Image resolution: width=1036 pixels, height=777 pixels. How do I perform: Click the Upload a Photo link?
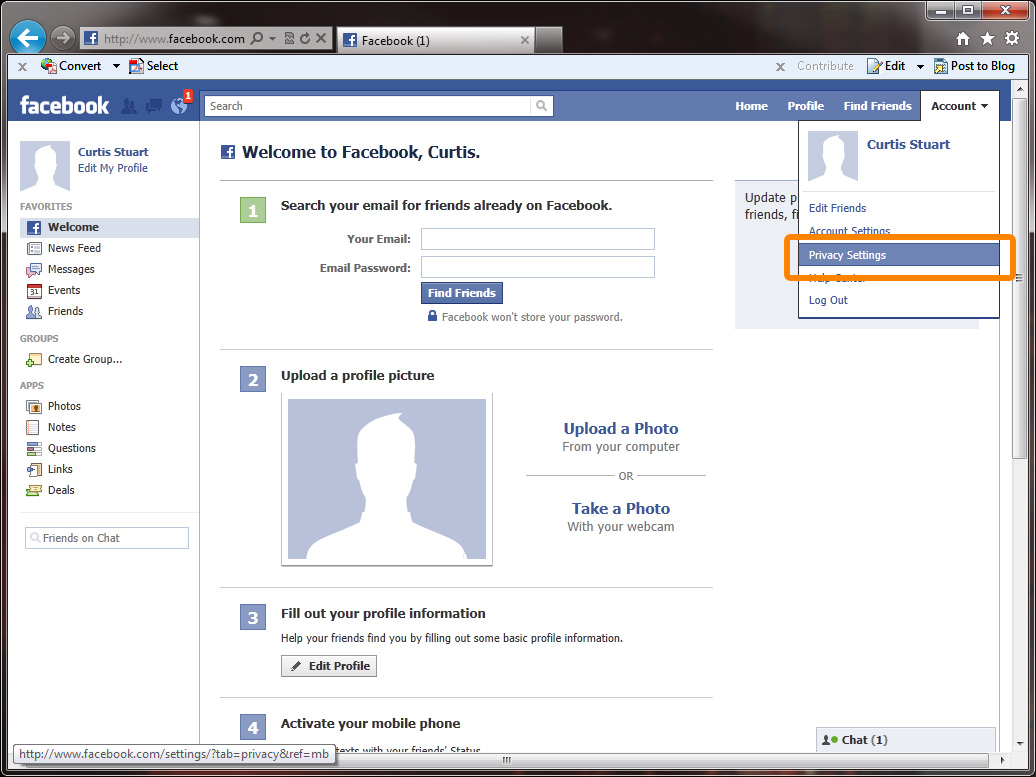coord(620,429)
